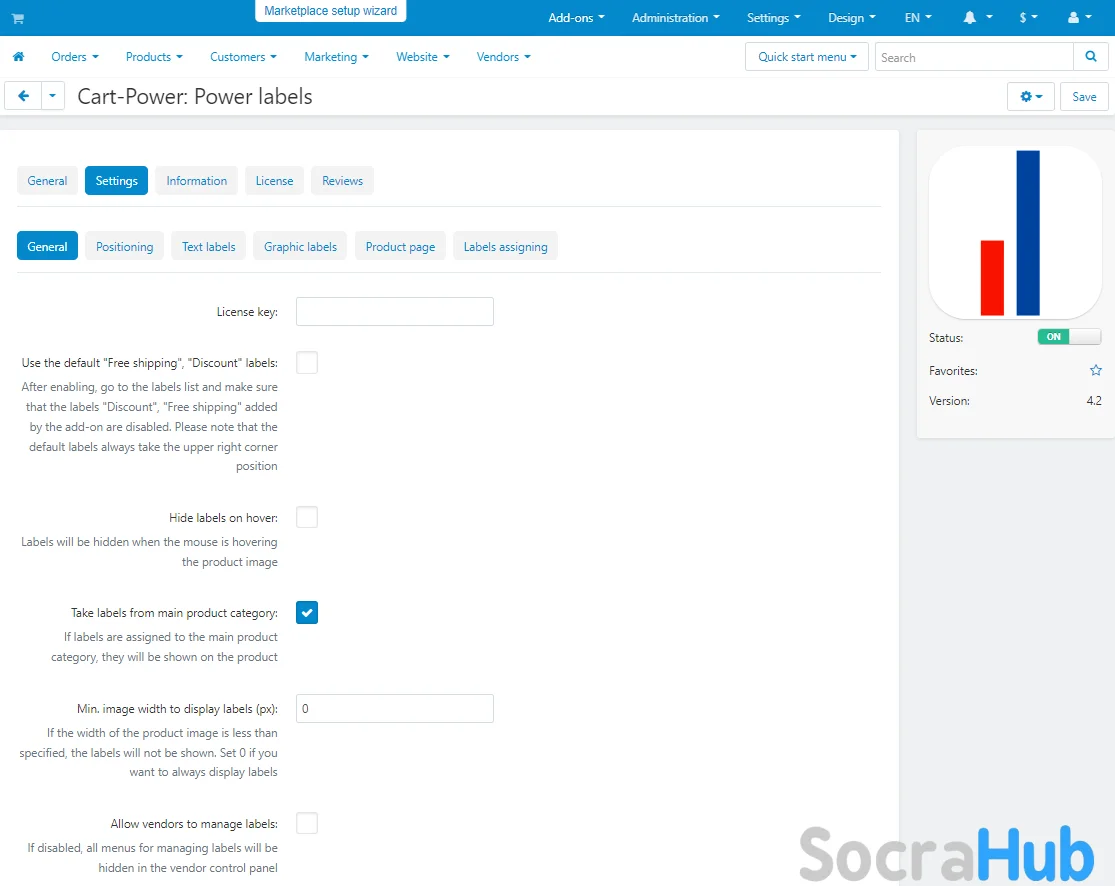Expand the EN language selector
Screen dimensions: 1115x886
click(x=917, y=18)
